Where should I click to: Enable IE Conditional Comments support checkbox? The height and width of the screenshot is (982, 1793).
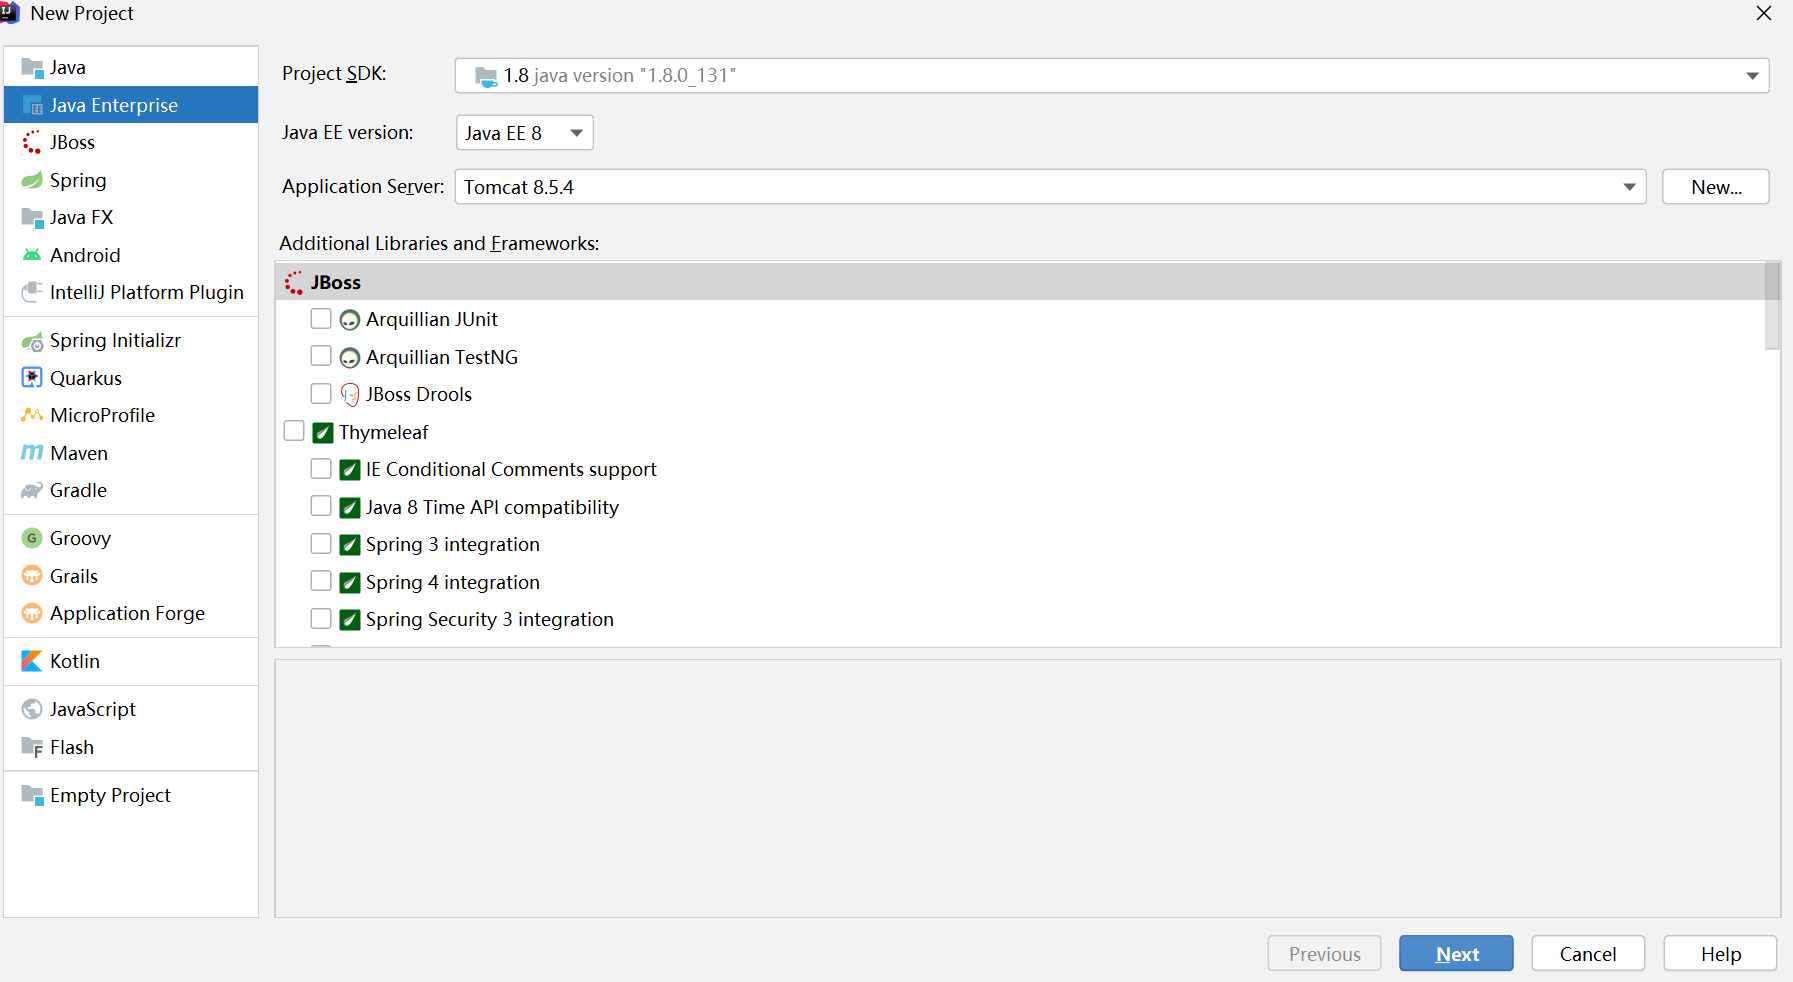pyautogui.click(x=321, y=469)
